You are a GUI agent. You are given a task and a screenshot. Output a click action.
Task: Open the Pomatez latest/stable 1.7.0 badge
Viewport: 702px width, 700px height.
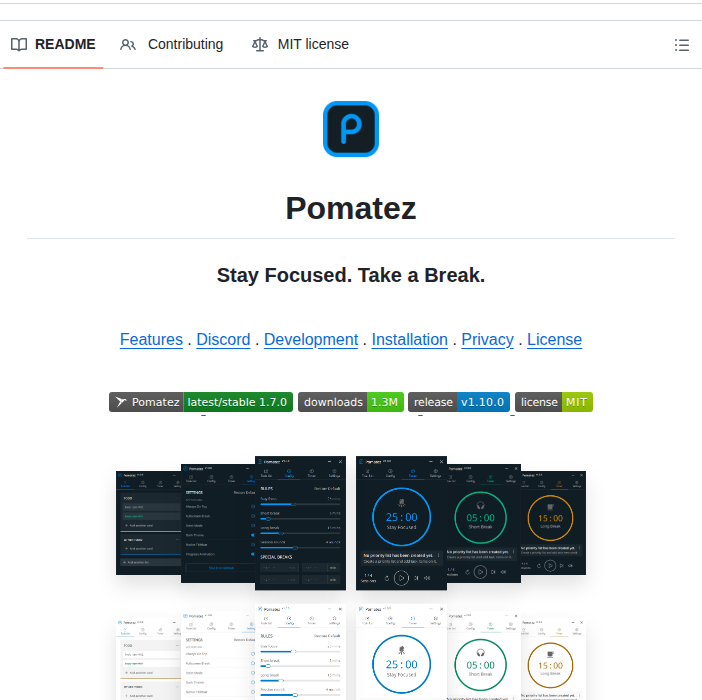point(201,402)
